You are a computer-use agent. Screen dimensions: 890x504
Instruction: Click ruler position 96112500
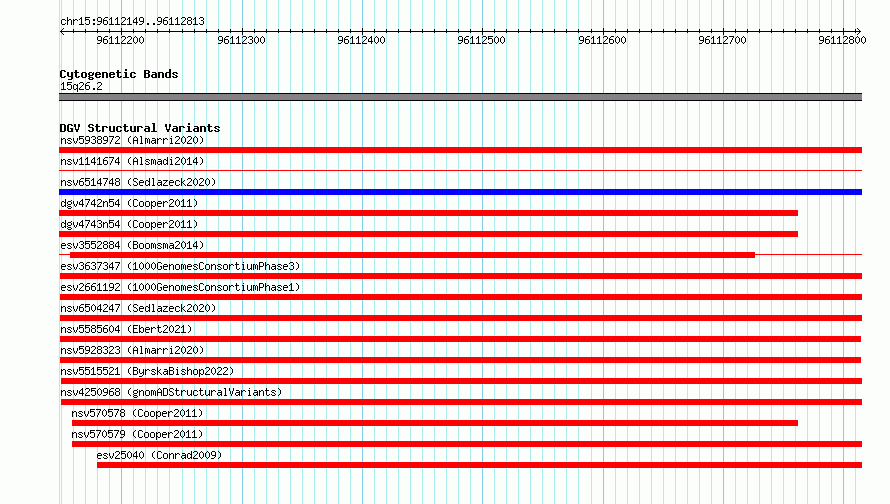(481, 40)
